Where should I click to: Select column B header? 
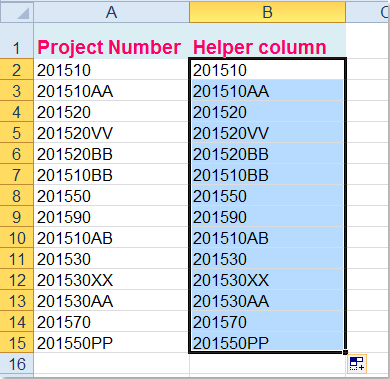268,12
